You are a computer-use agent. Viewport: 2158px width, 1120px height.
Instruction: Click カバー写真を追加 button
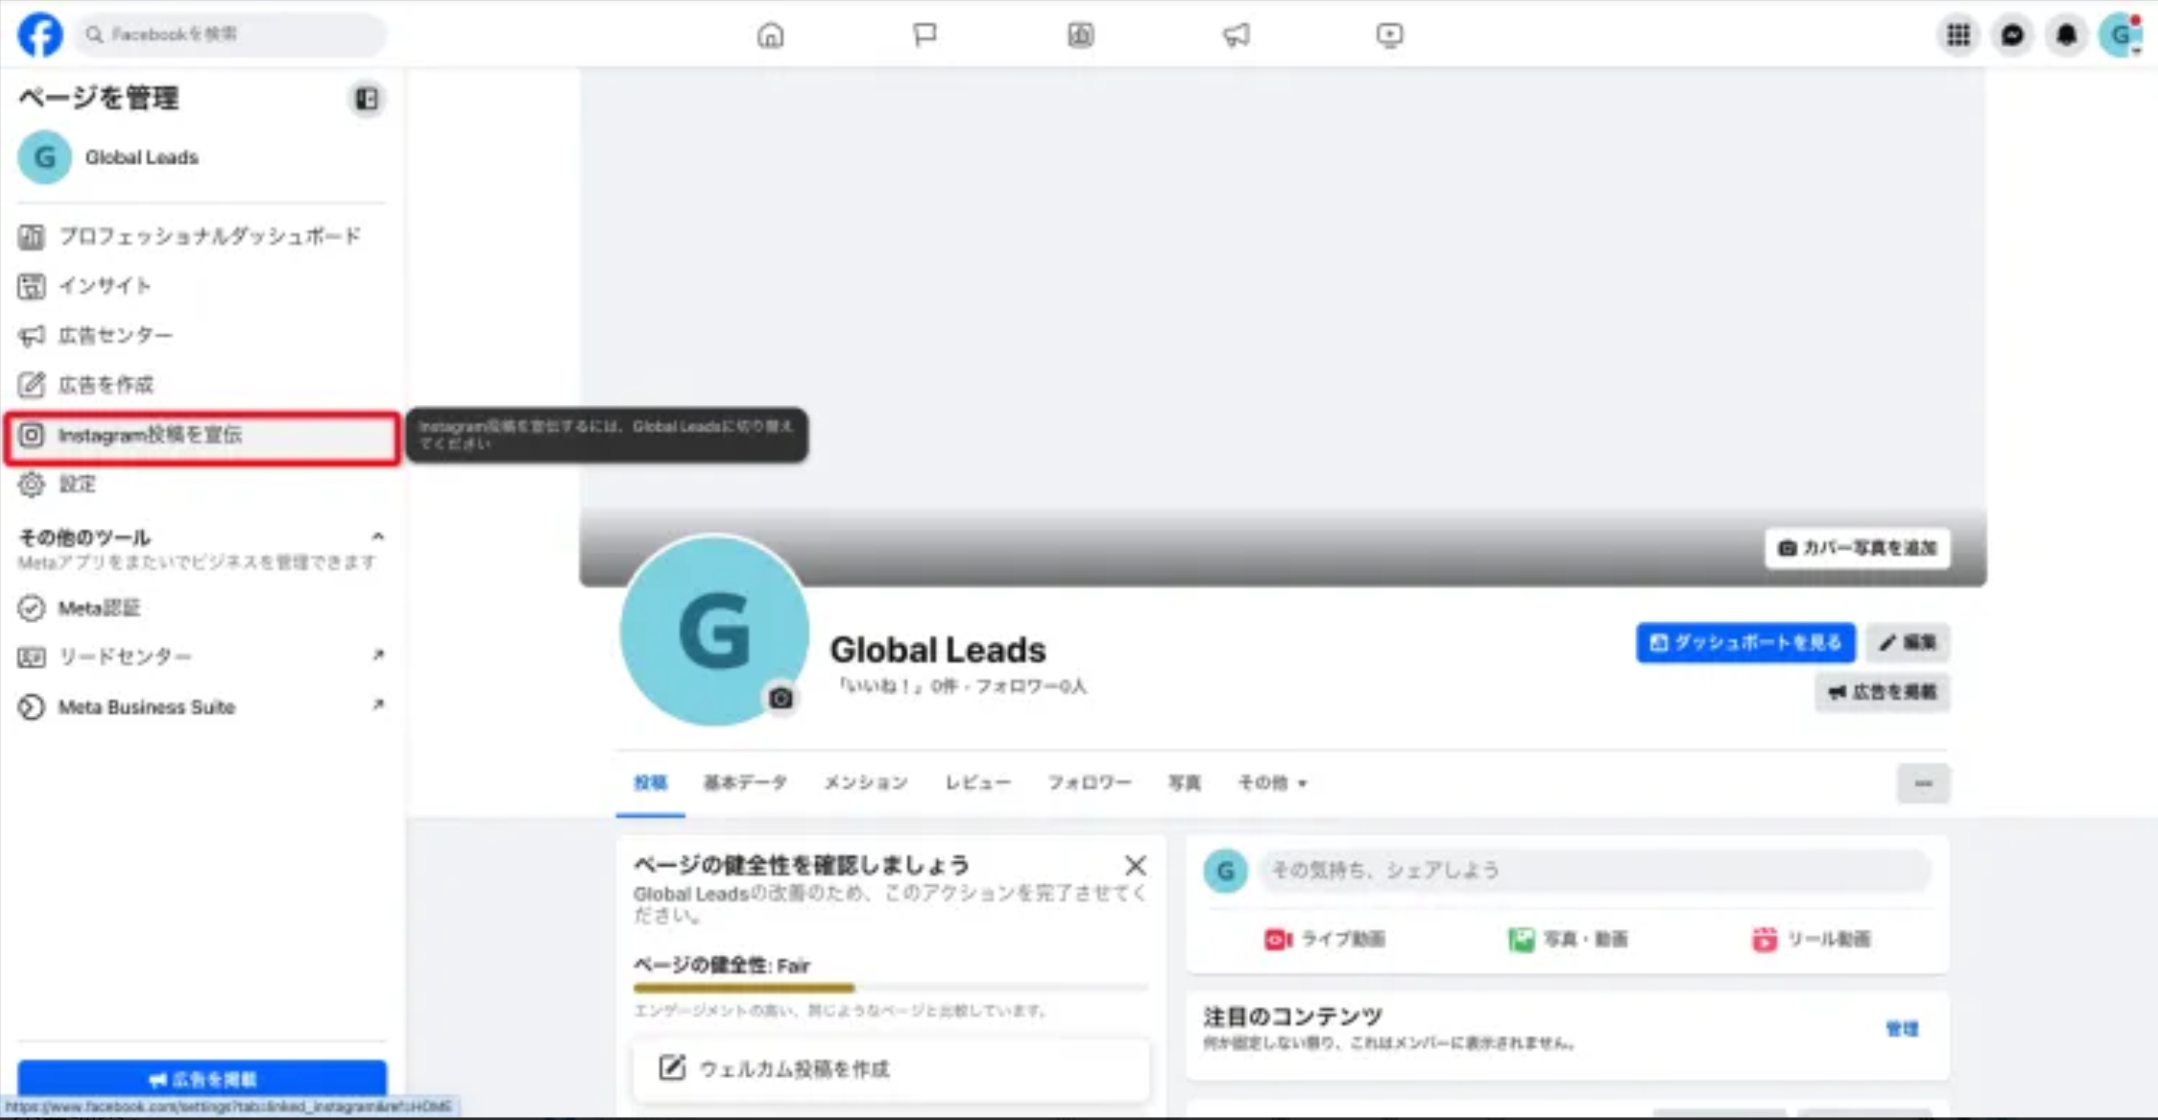[1857, 547]
